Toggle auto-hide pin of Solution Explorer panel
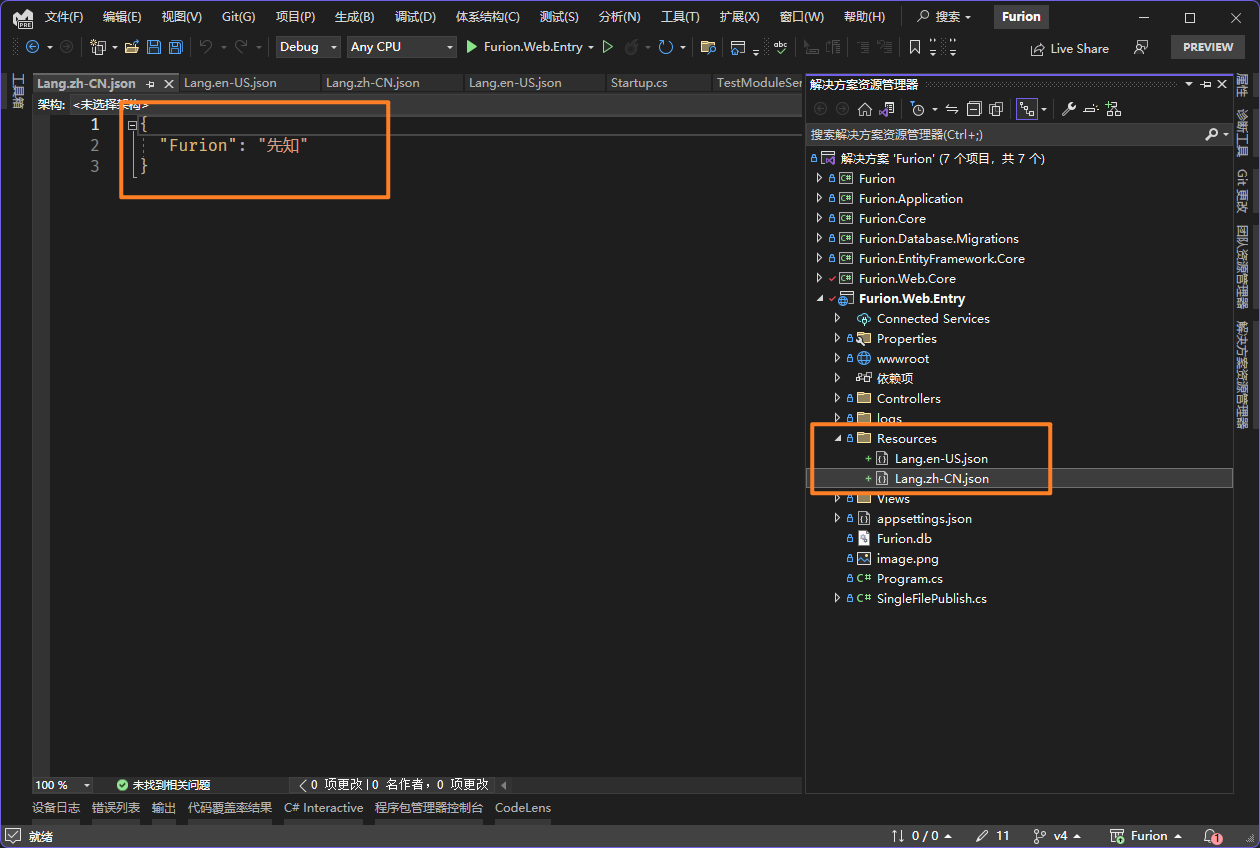This screenshot has height=848, width=1260. (1206, 85)
